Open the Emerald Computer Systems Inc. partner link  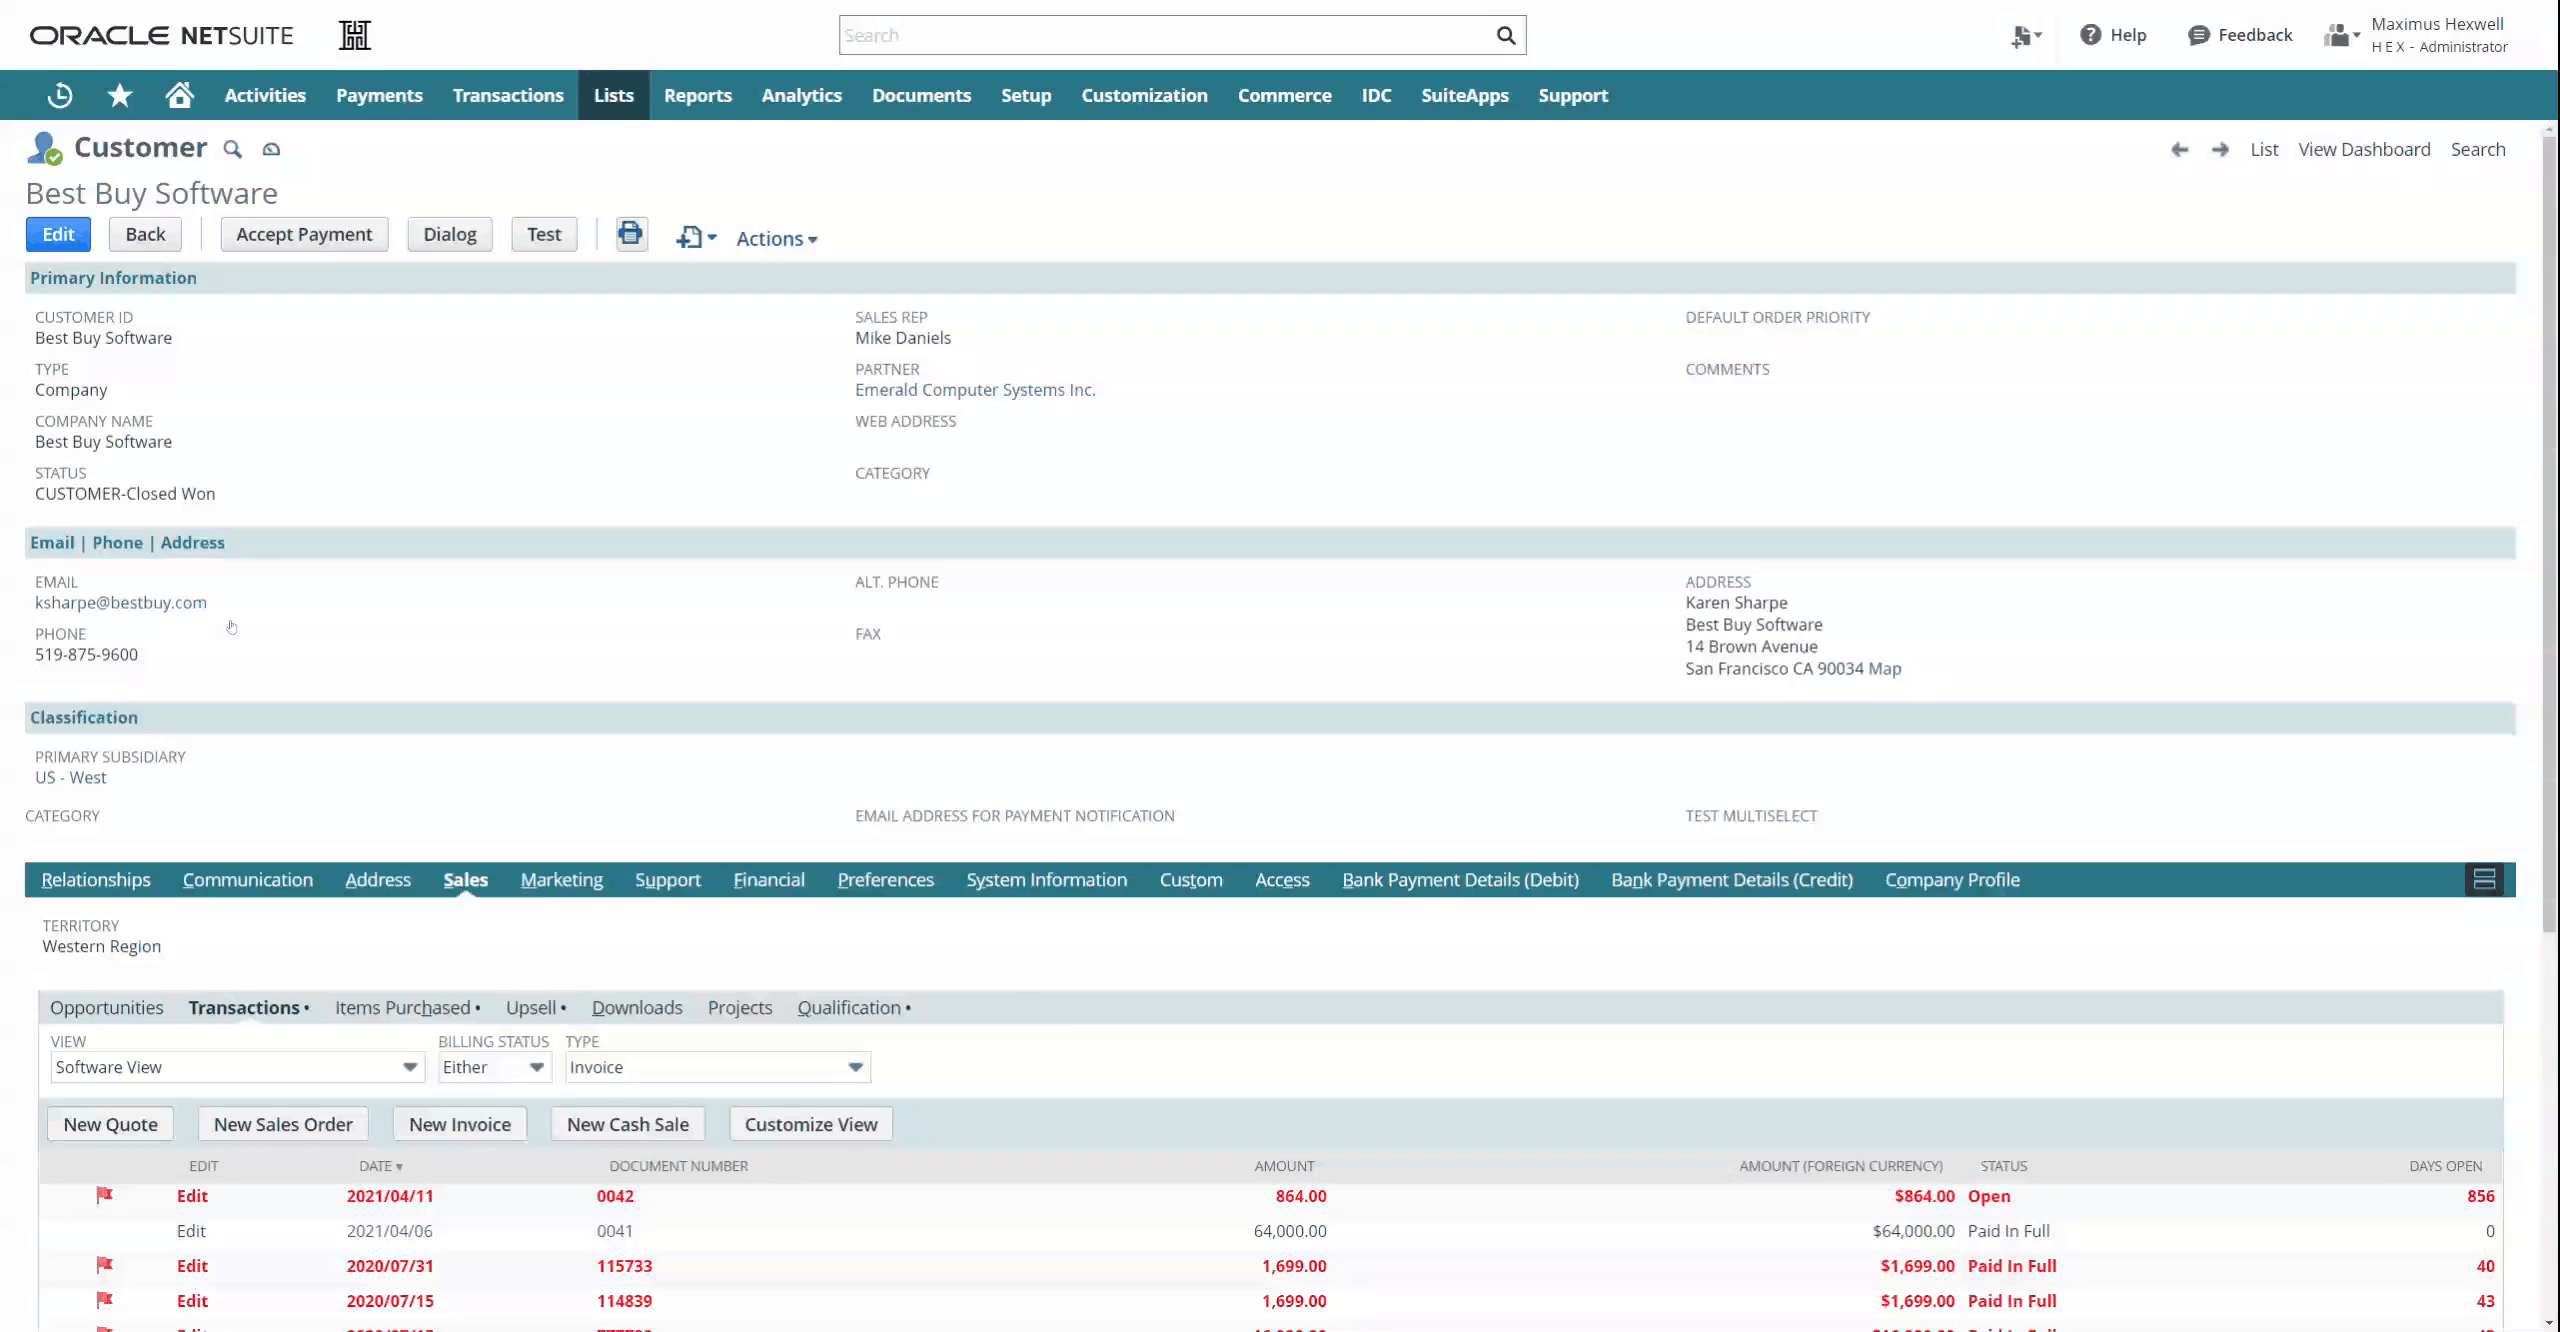(x=975, y=390)
